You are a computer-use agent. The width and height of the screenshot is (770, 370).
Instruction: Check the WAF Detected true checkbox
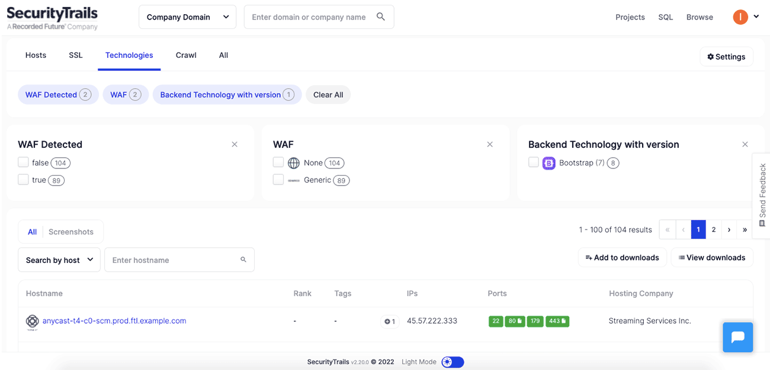pos(23,180)
